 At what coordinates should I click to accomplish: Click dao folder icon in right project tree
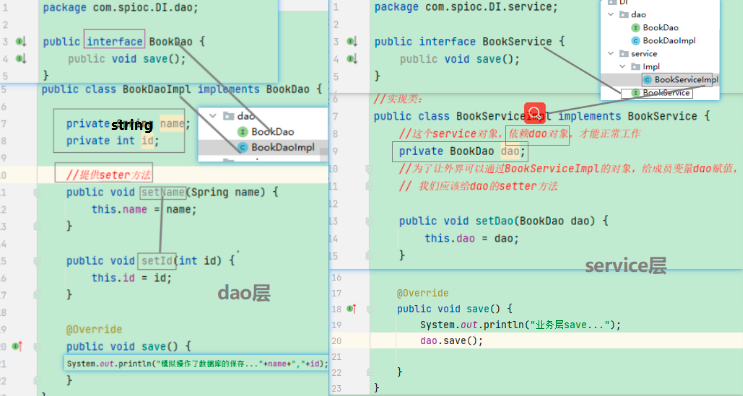(x=625, y=15)
